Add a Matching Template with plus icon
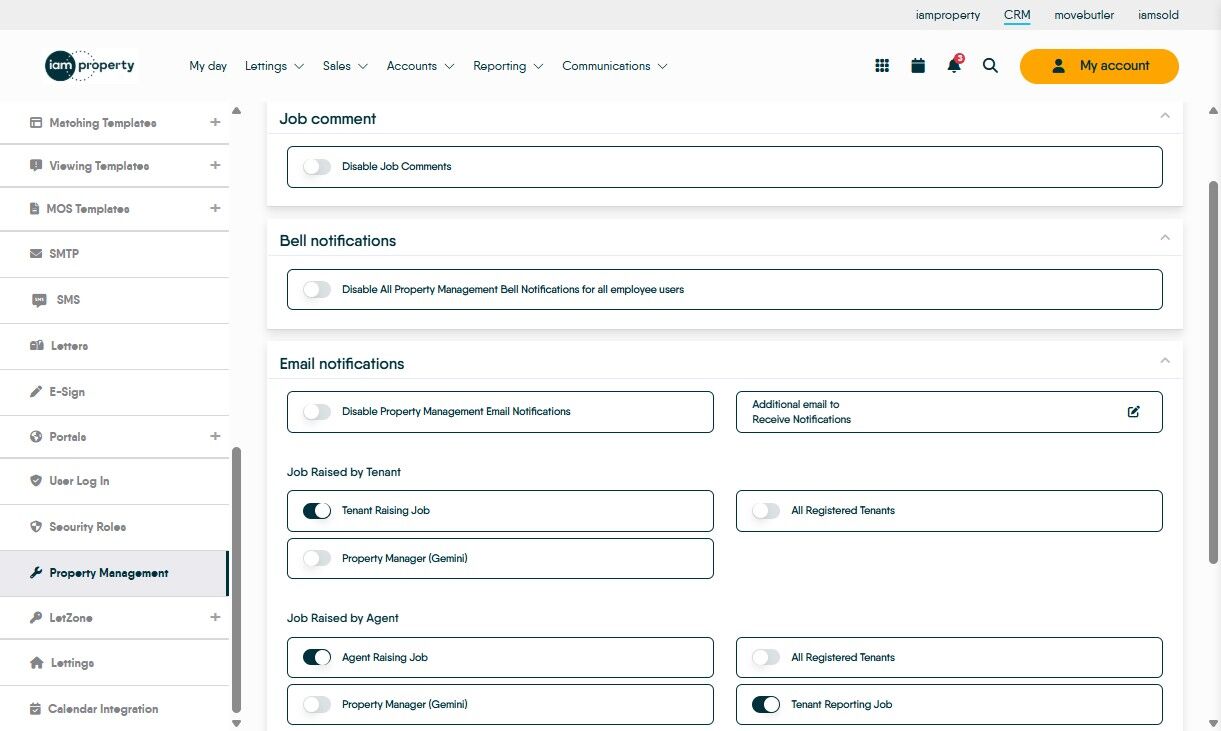The width and height of the screenshot is (1221, 731). [x=215, y=123]
